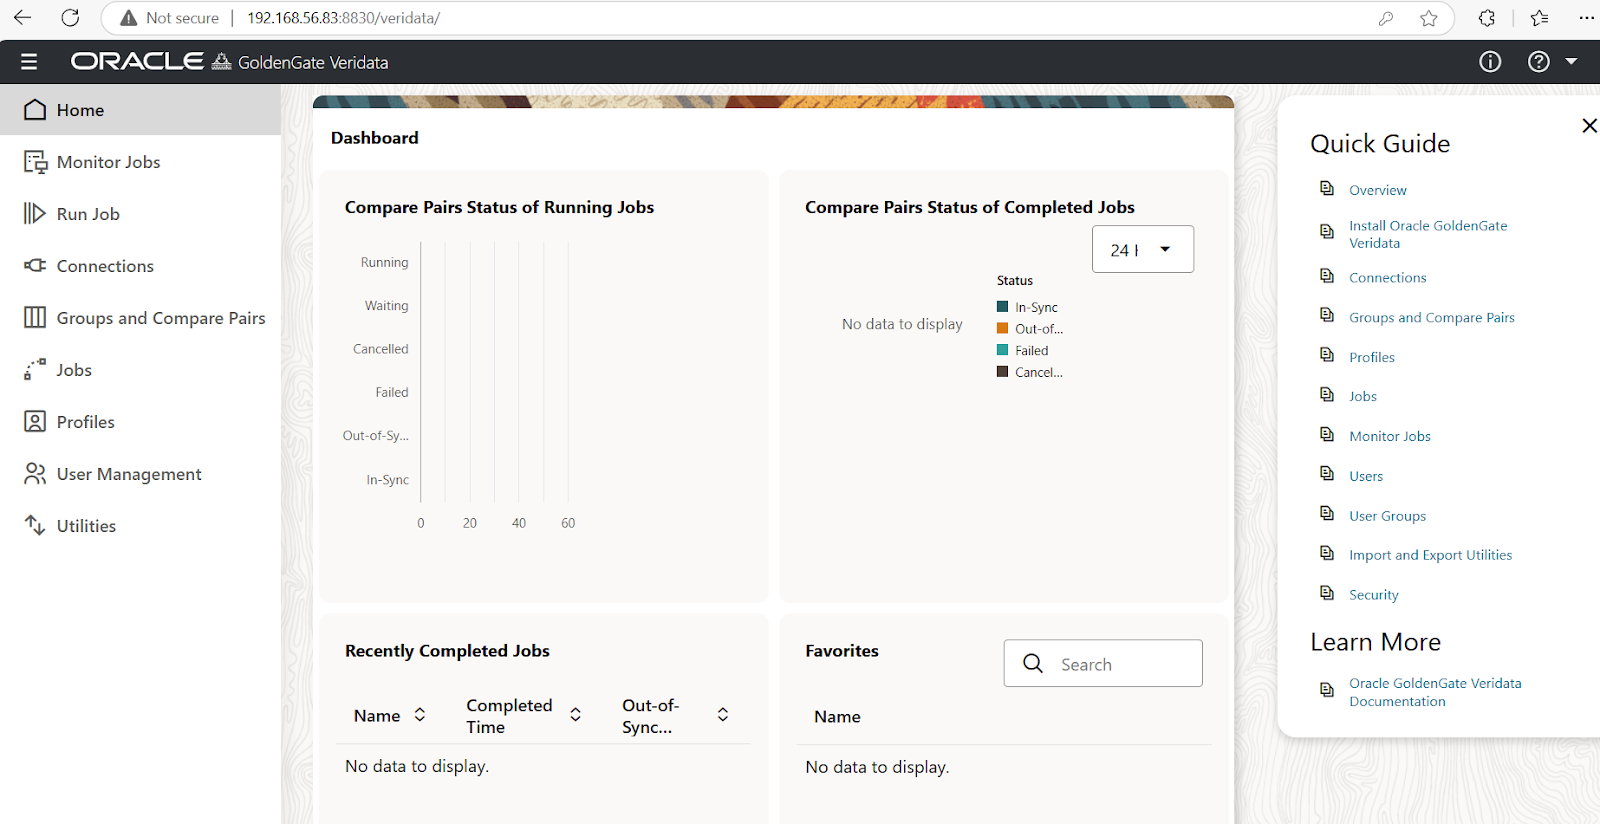The width and height of the screenshot is (1600, 824).
Task: Click the Connections plug icon
Action: click(35, 266)
